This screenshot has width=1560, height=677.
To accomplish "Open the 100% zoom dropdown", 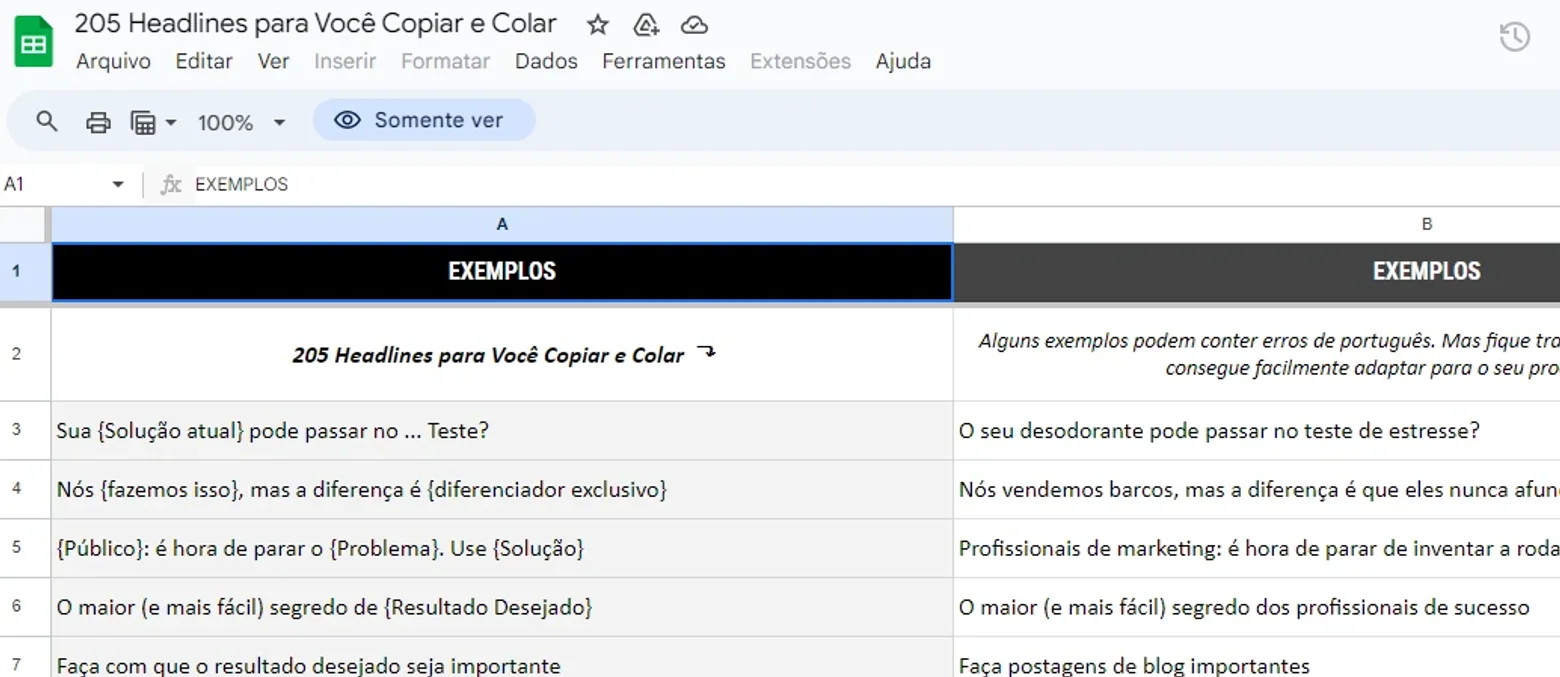I will coord(241,123).
